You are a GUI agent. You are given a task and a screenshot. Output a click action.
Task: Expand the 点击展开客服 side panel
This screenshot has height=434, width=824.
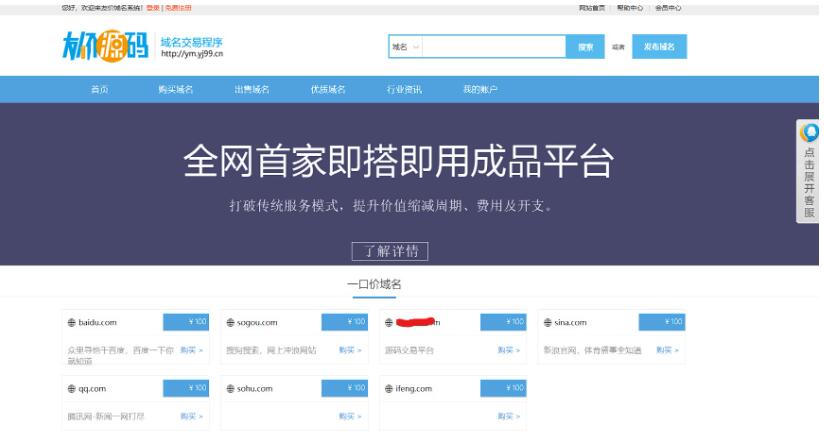[809, 180]
